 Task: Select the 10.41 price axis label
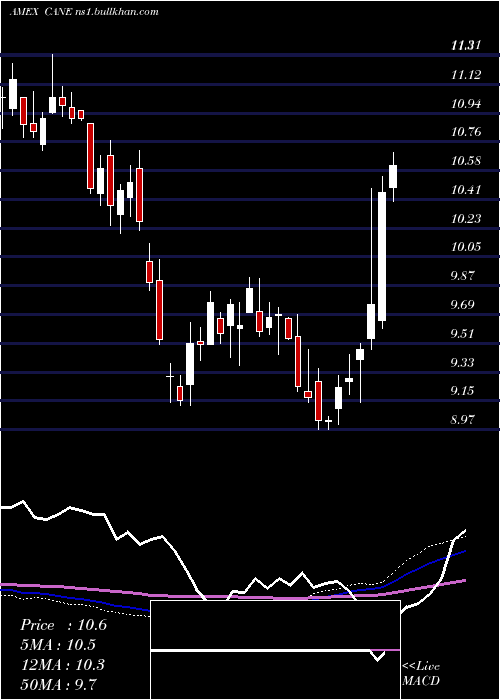coord(466,190)
